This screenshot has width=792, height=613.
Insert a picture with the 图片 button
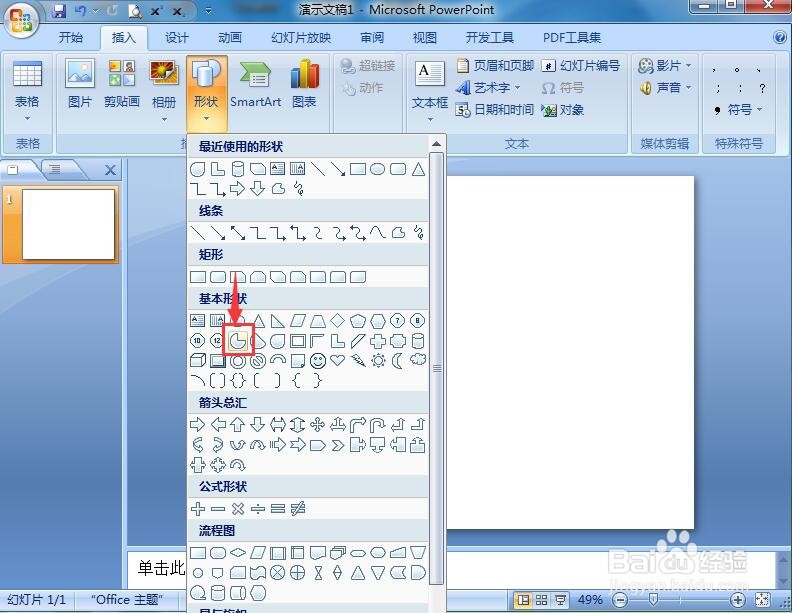tap(80, 84)
